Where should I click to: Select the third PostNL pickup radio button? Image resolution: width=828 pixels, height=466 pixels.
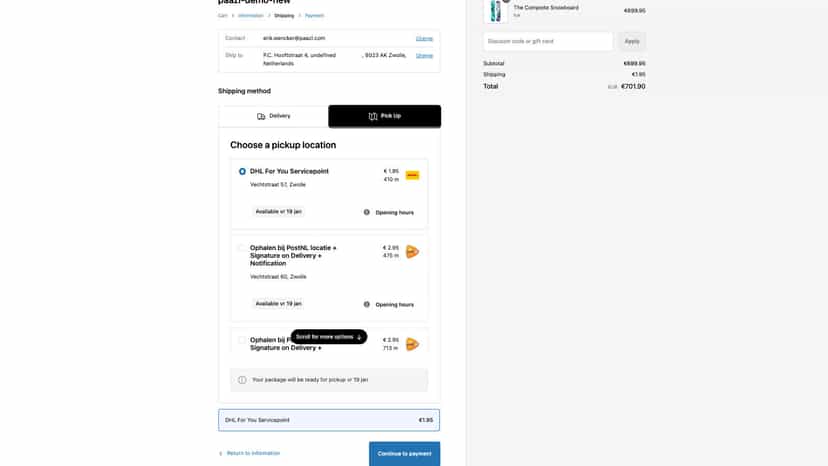242,340
